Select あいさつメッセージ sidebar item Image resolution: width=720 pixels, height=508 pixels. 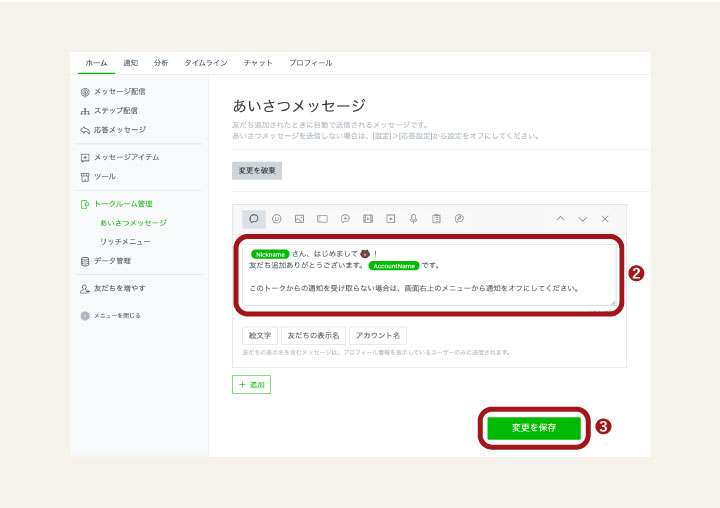pos(133,223)
